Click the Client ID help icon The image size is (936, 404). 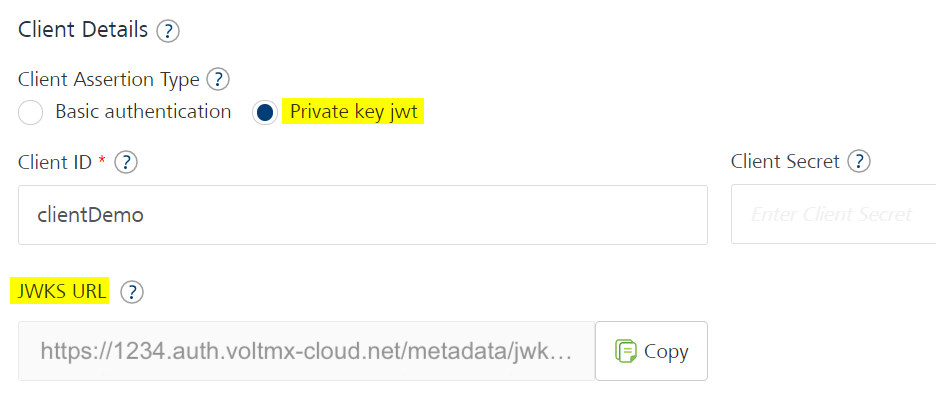[x=126, y=161]
